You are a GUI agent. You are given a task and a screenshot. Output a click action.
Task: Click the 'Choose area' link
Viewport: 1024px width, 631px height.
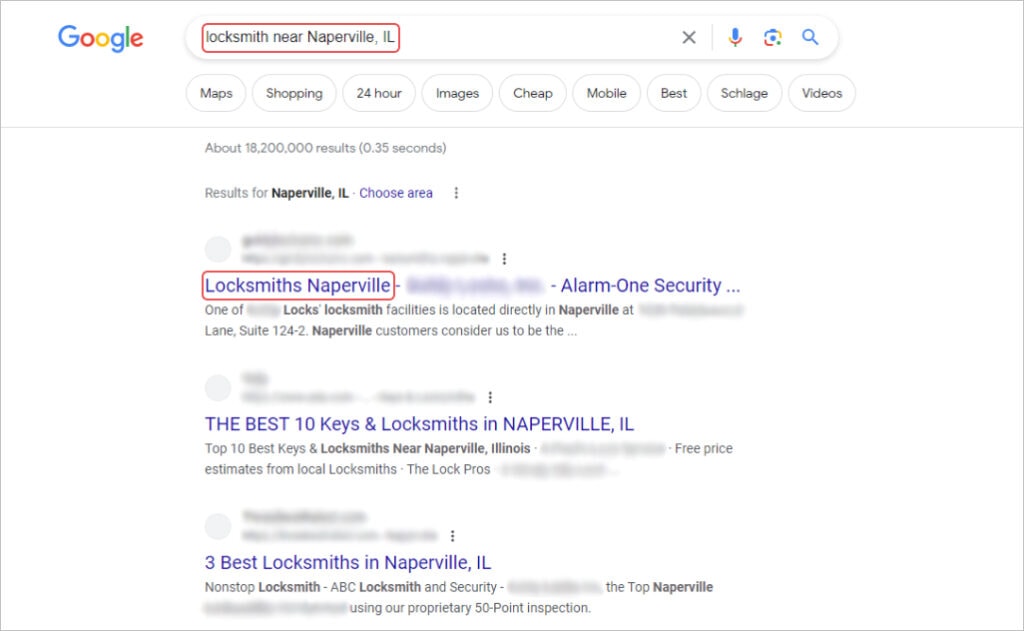pyautogui.click(x=396, y=193)
